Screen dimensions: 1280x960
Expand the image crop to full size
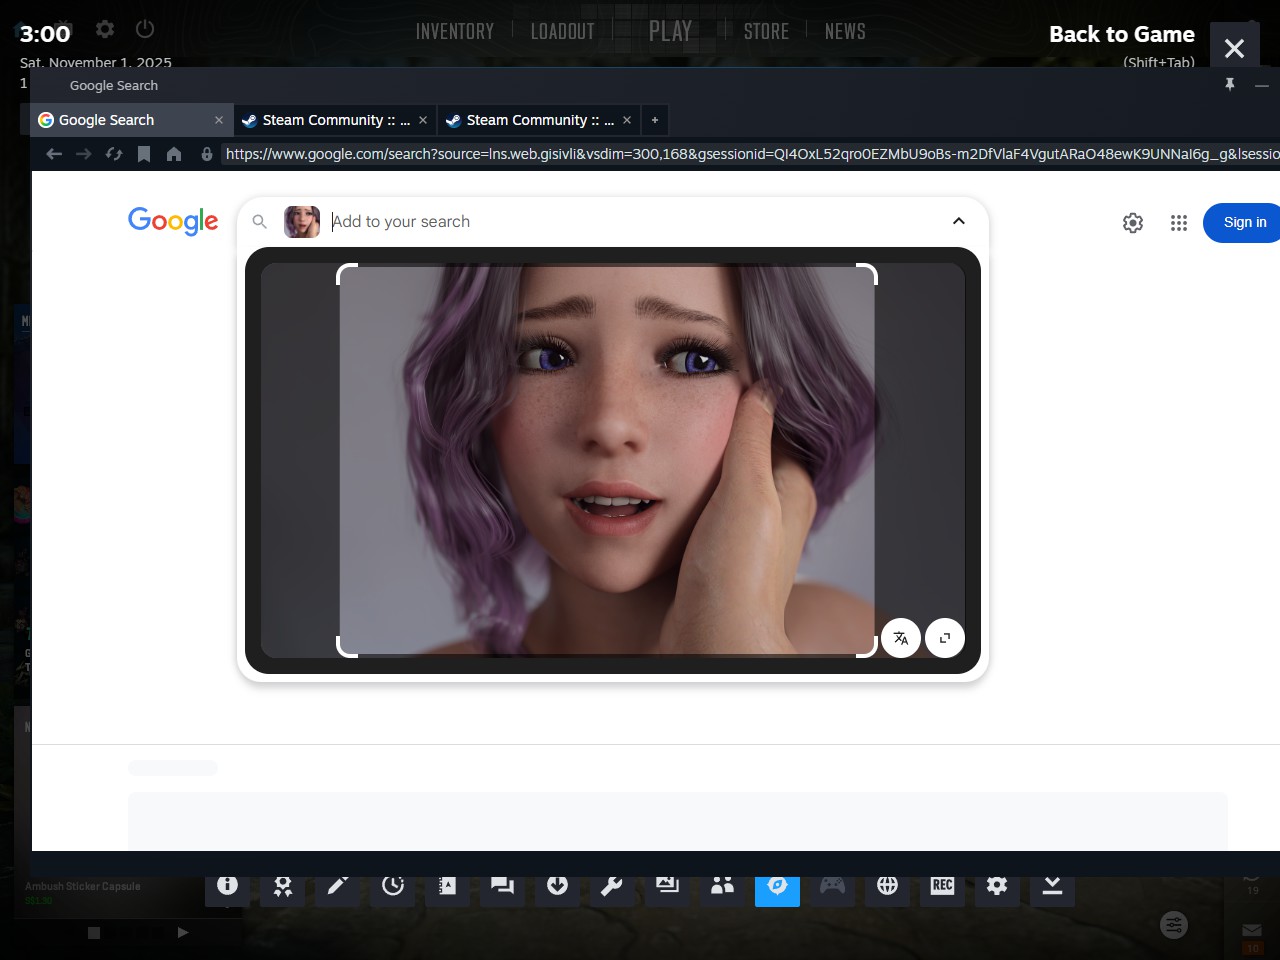[945, 638]
